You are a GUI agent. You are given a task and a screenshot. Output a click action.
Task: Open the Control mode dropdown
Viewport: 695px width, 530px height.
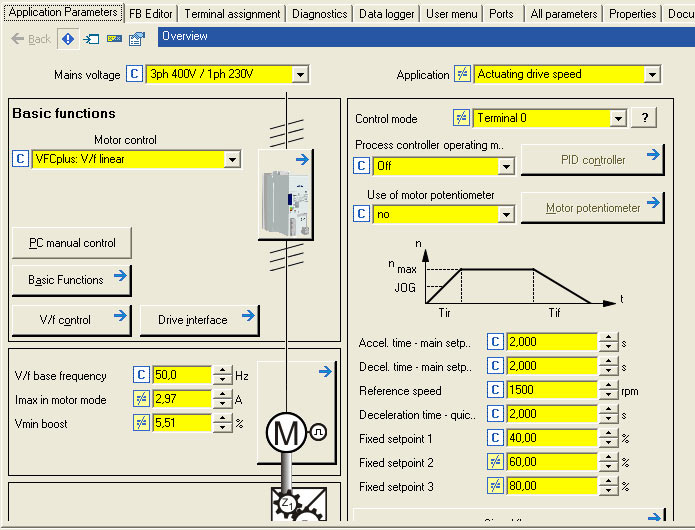point(618,118)
